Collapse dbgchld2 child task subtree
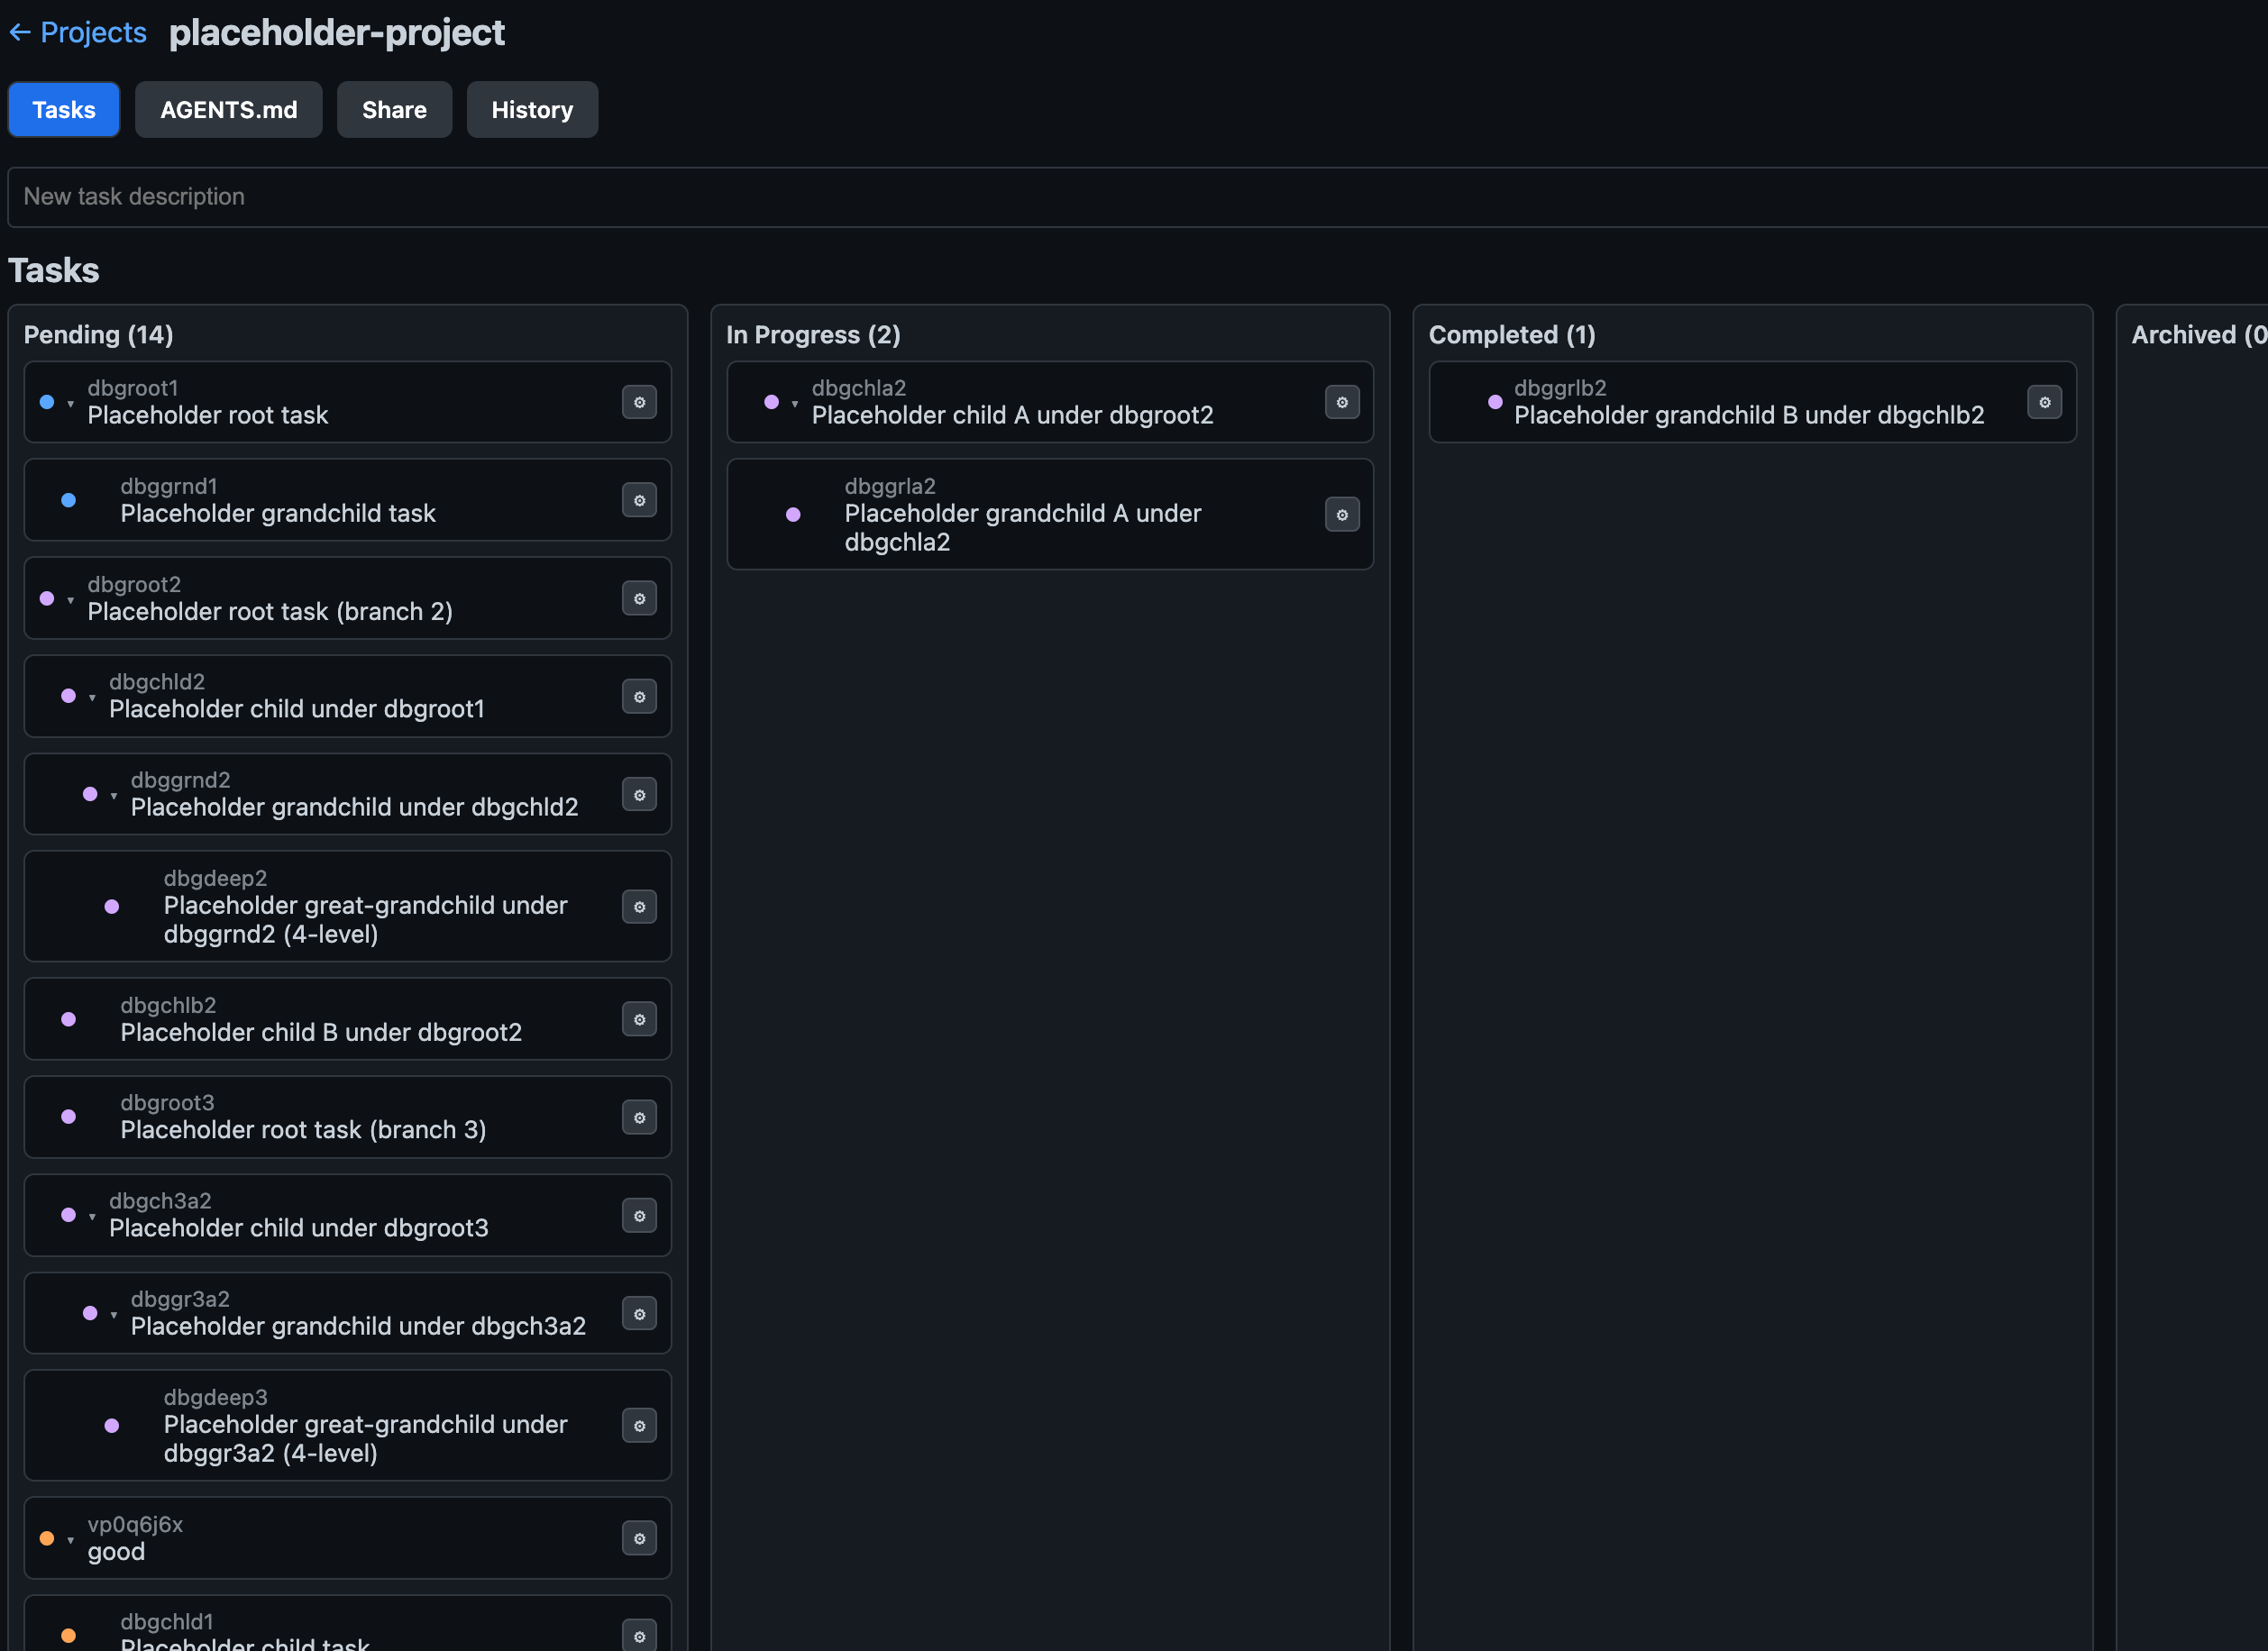2268x1651 pixels. coord(92,699)
